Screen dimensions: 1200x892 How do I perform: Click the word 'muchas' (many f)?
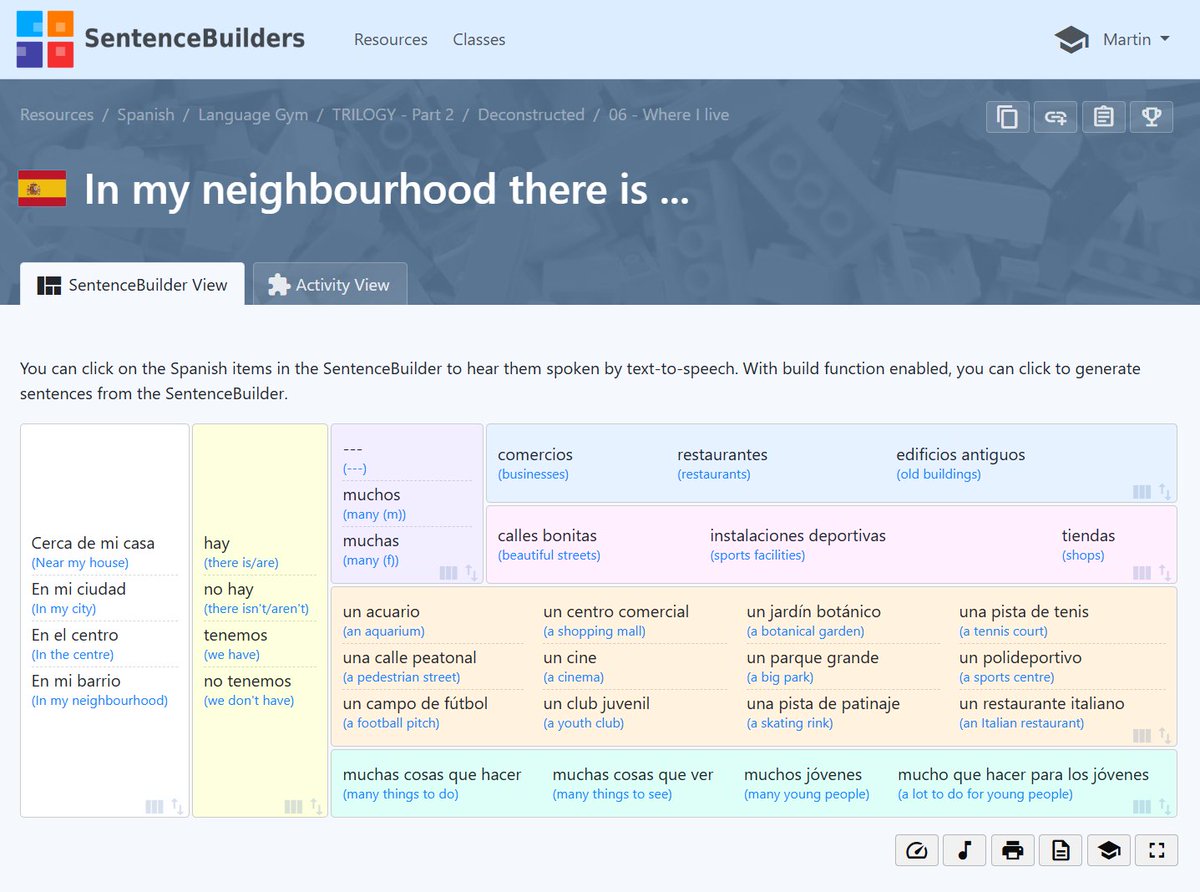pyautogui.click(x=371, y=541)
